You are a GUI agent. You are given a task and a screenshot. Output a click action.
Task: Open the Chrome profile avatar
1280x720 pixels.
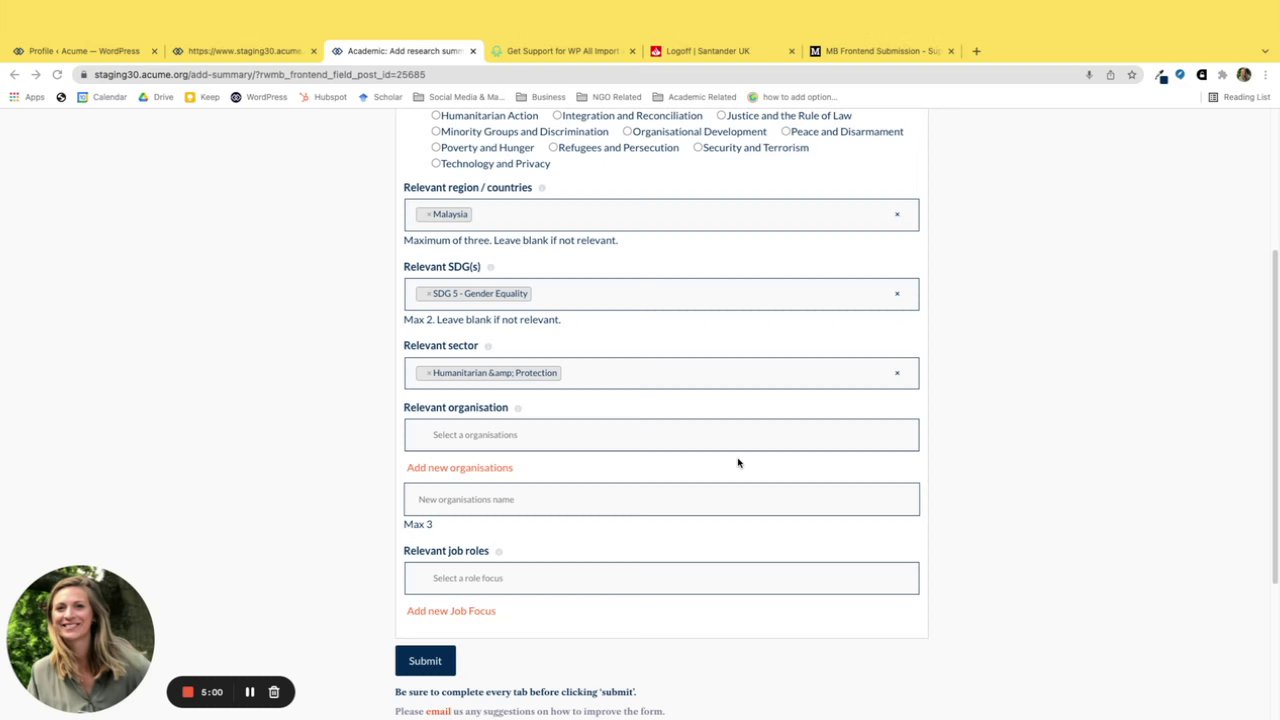(x=1244, y=75)
